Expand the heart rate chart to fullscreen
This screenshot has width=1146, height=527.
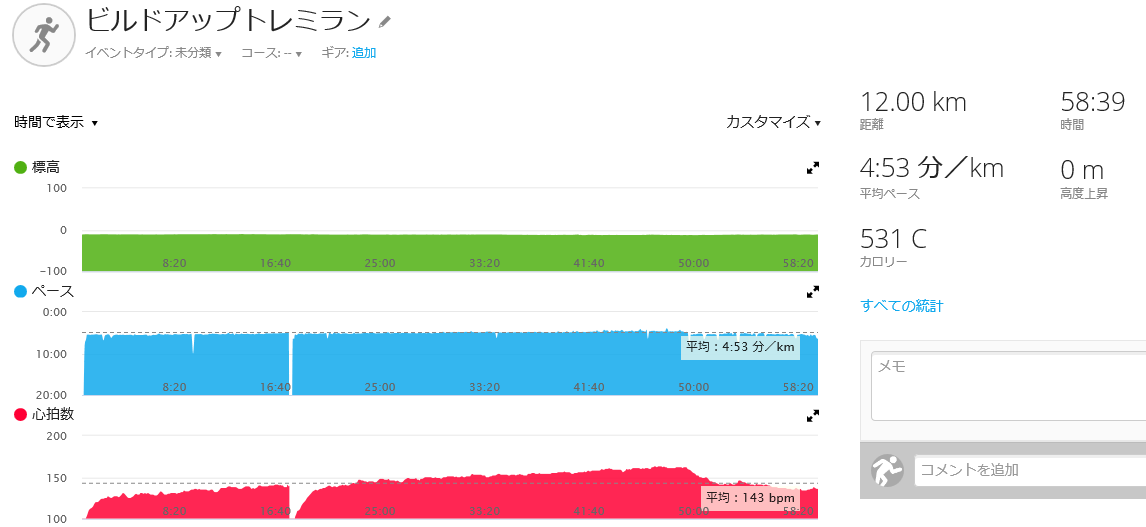812,416
